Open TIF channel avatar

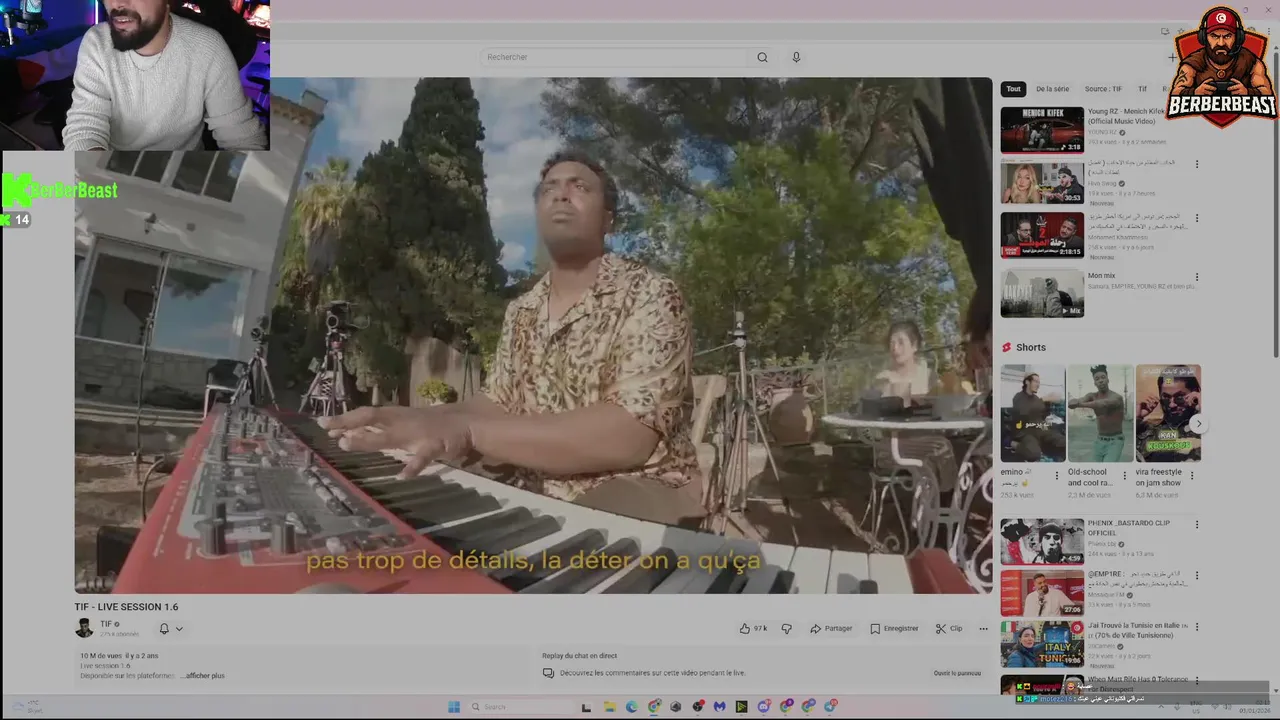(x=84, y=628)
